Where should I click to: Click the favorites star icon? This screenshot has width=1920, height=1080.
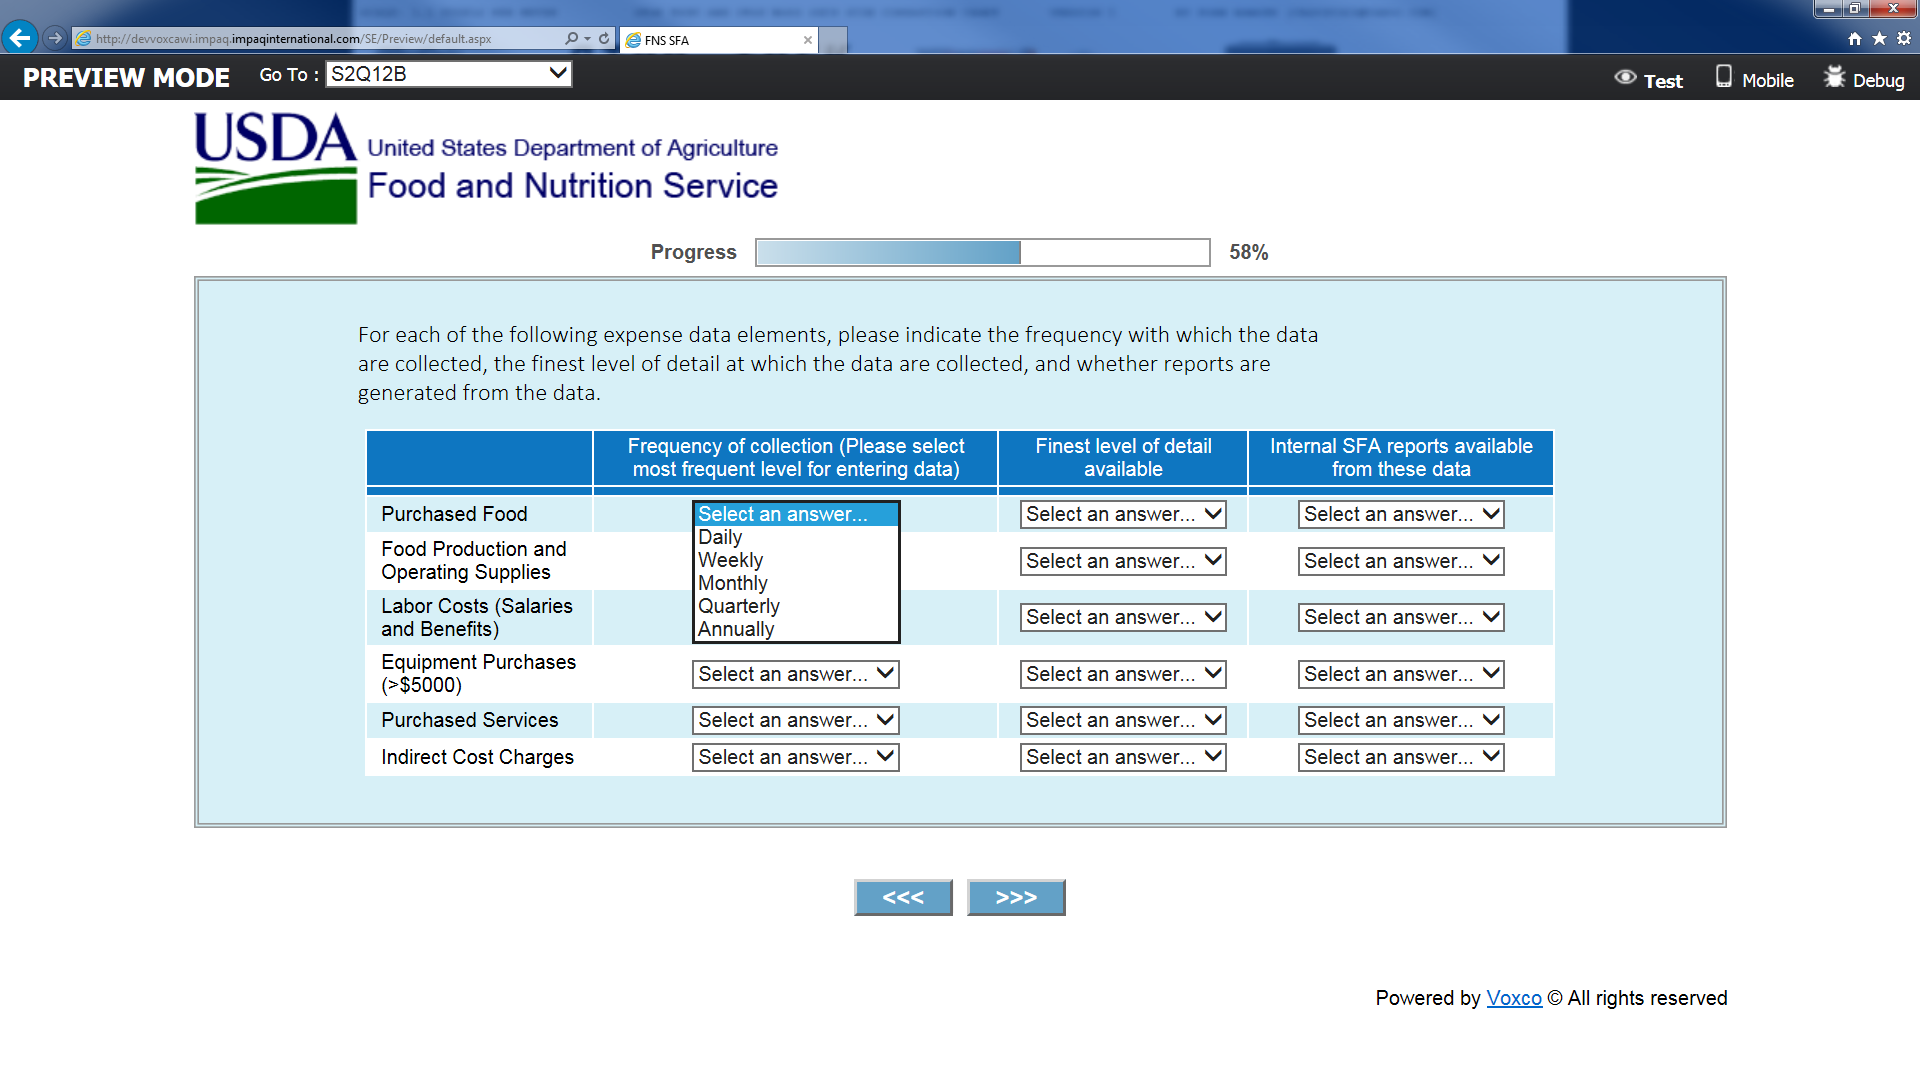tap(1879, 38)
